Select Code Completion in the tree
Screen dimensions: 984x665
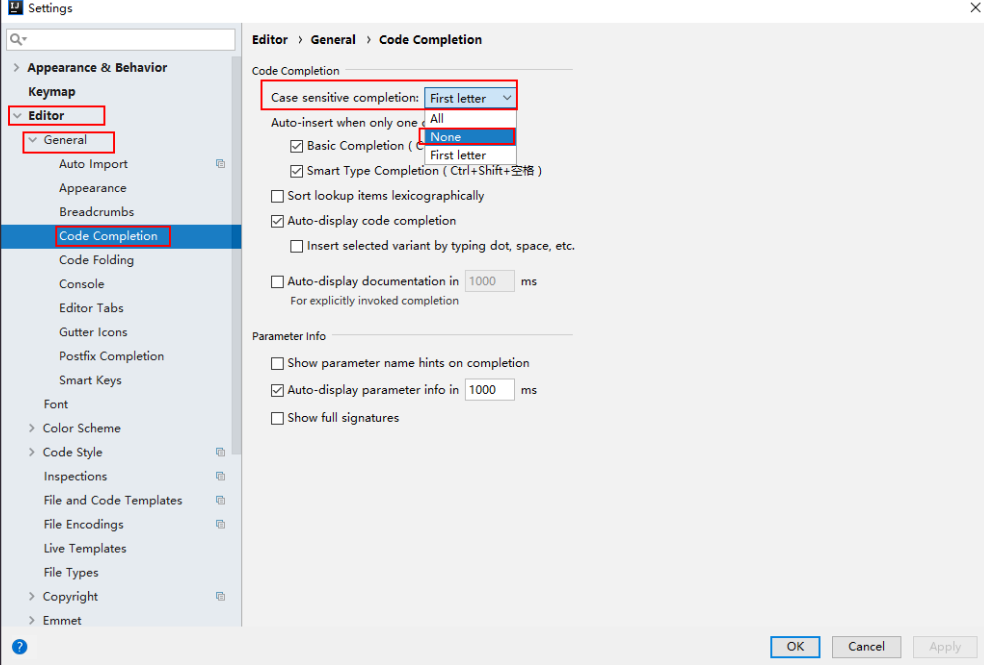coord(108,236)
